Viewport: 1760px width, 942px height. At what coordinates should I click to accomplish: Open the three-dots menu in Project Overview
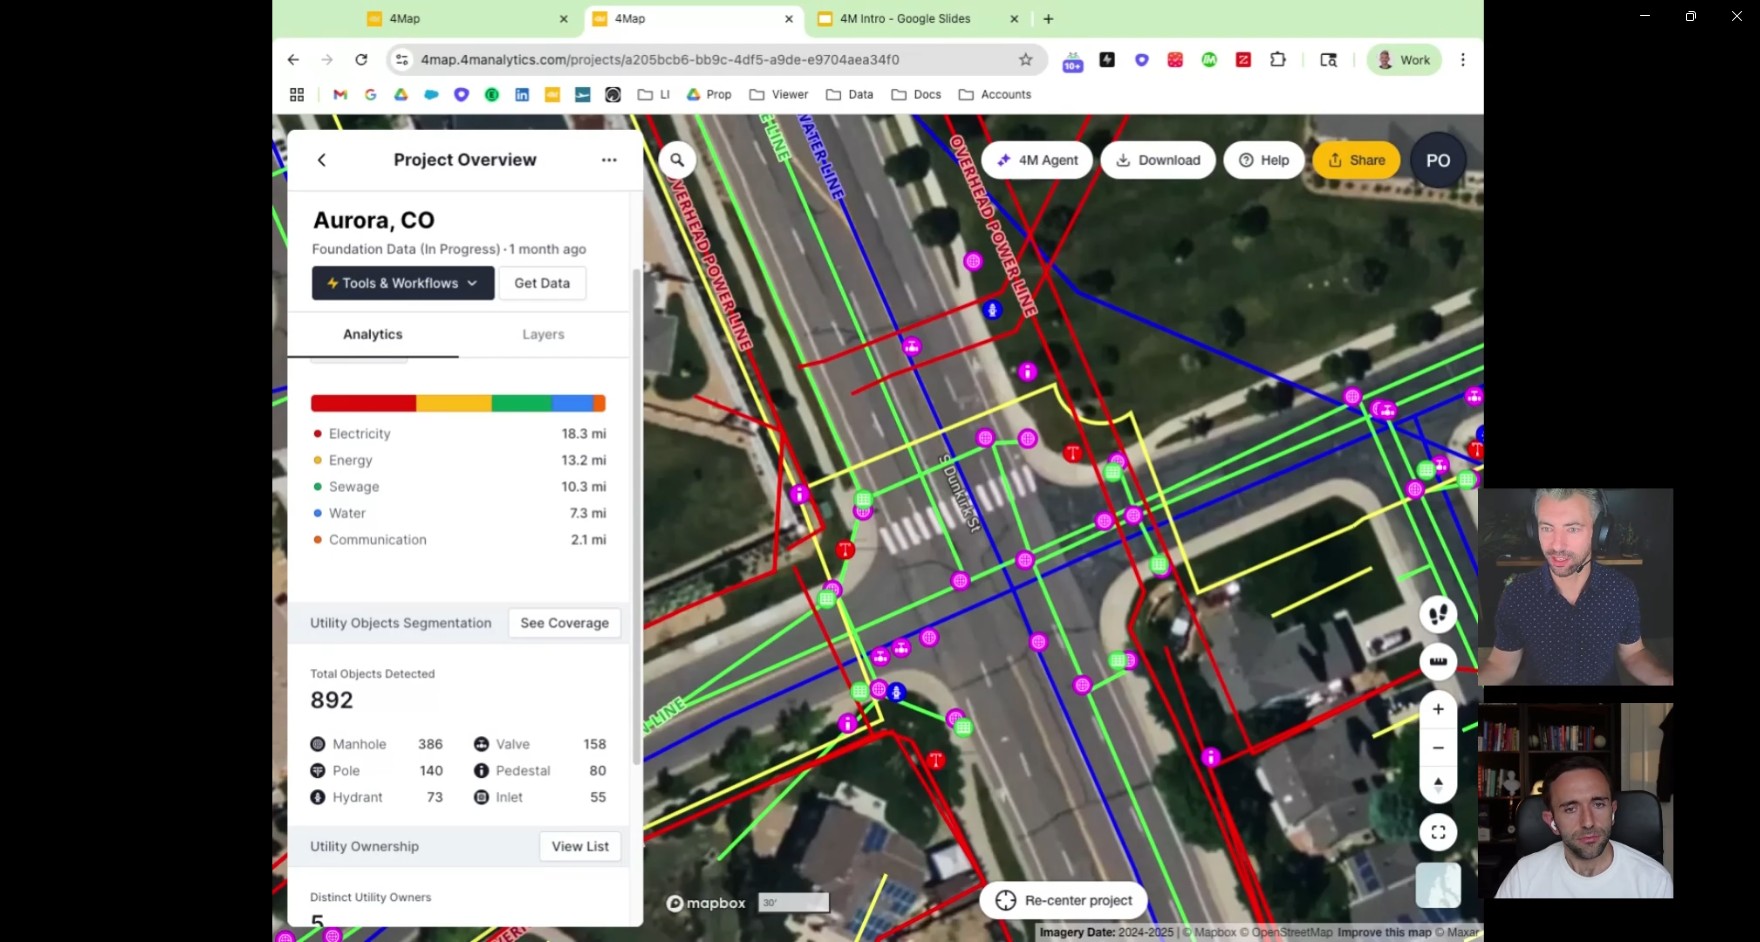[609, 160]
